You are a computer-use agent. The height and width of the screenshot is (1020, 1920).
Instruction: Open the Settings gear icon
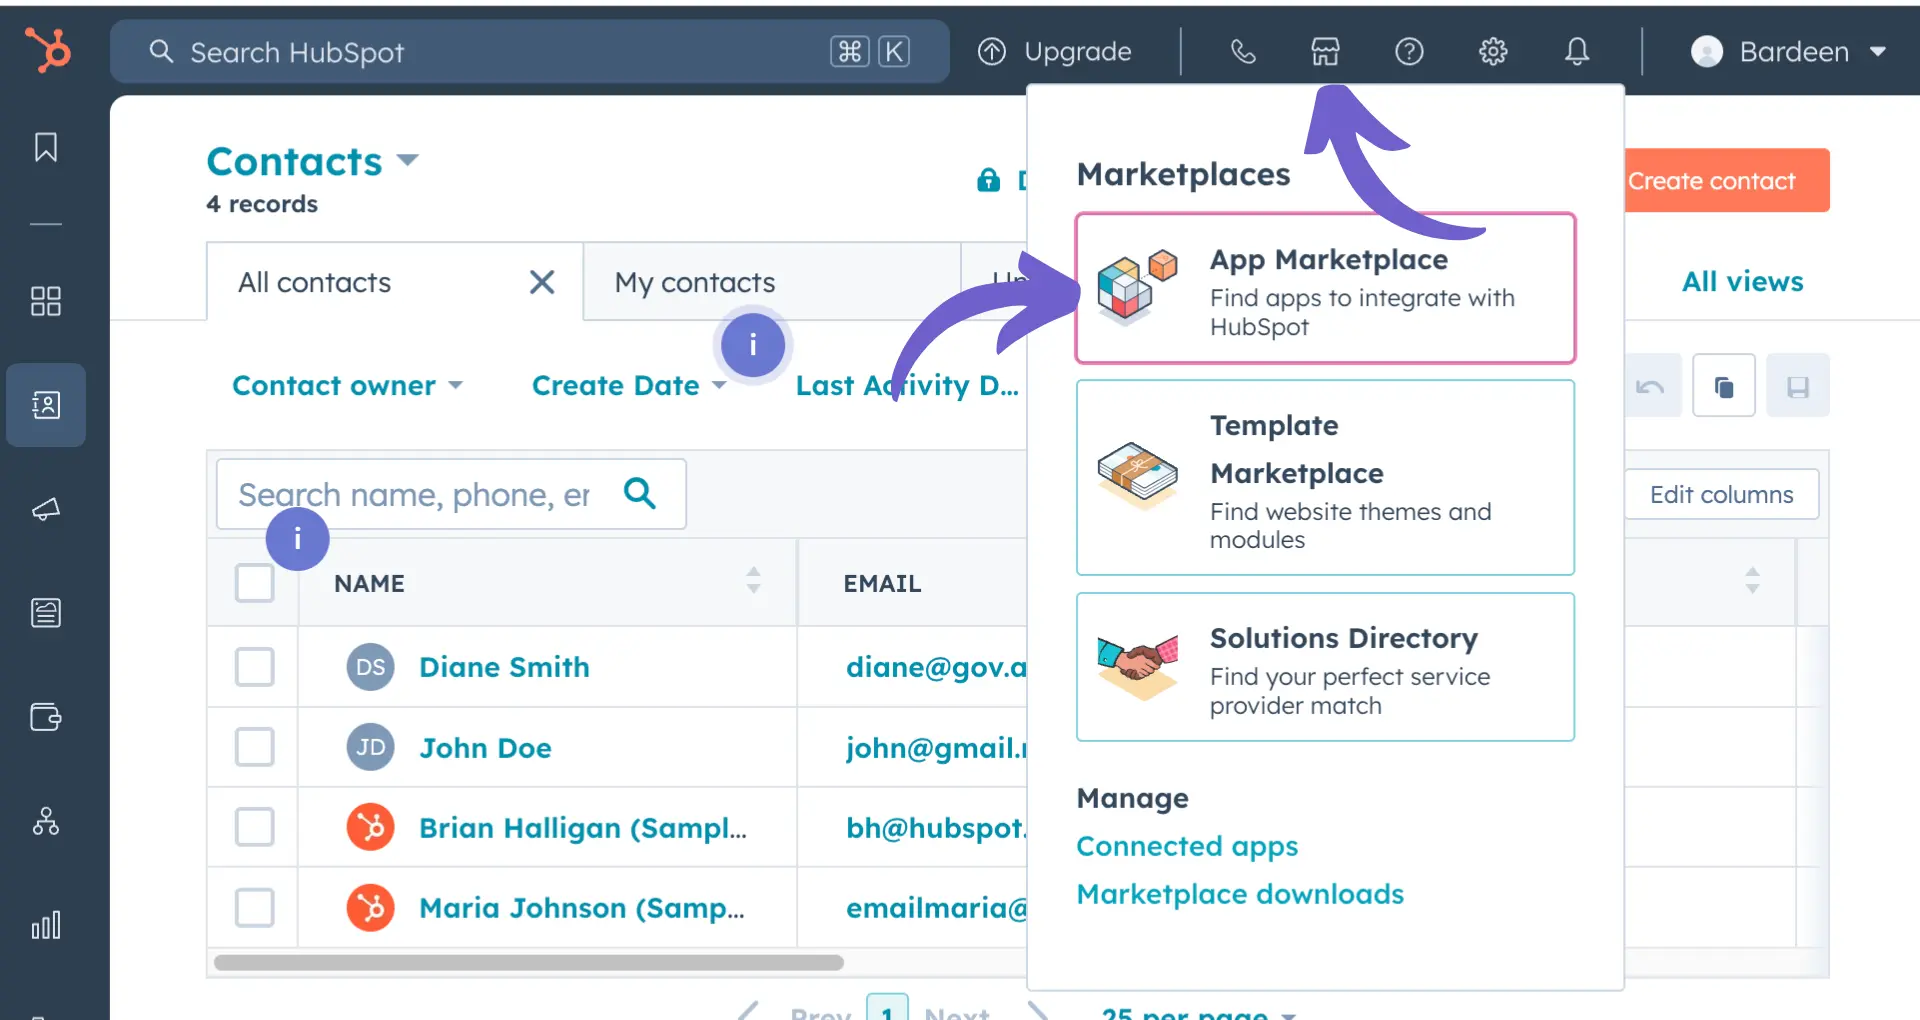[x=1493, y=51]
